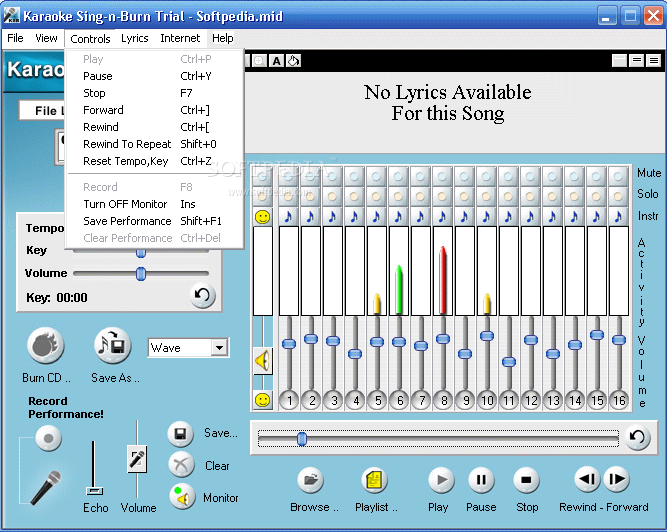This screenshot has width=667, height=532.
Task: Click the channel 16 number button
Action: (619, 400)
